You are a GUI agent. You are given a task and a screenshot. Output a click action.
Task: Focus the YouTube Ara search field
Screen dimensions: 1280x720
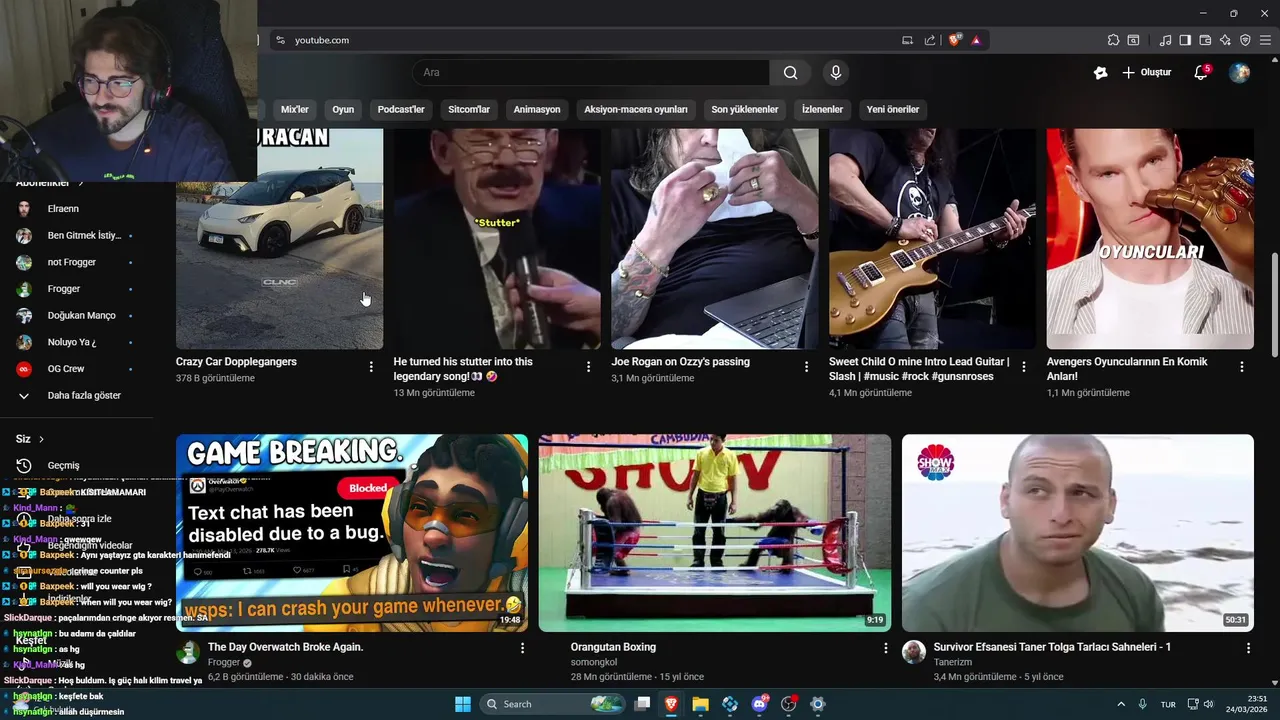pyautogui.click(x=590, y=72)
